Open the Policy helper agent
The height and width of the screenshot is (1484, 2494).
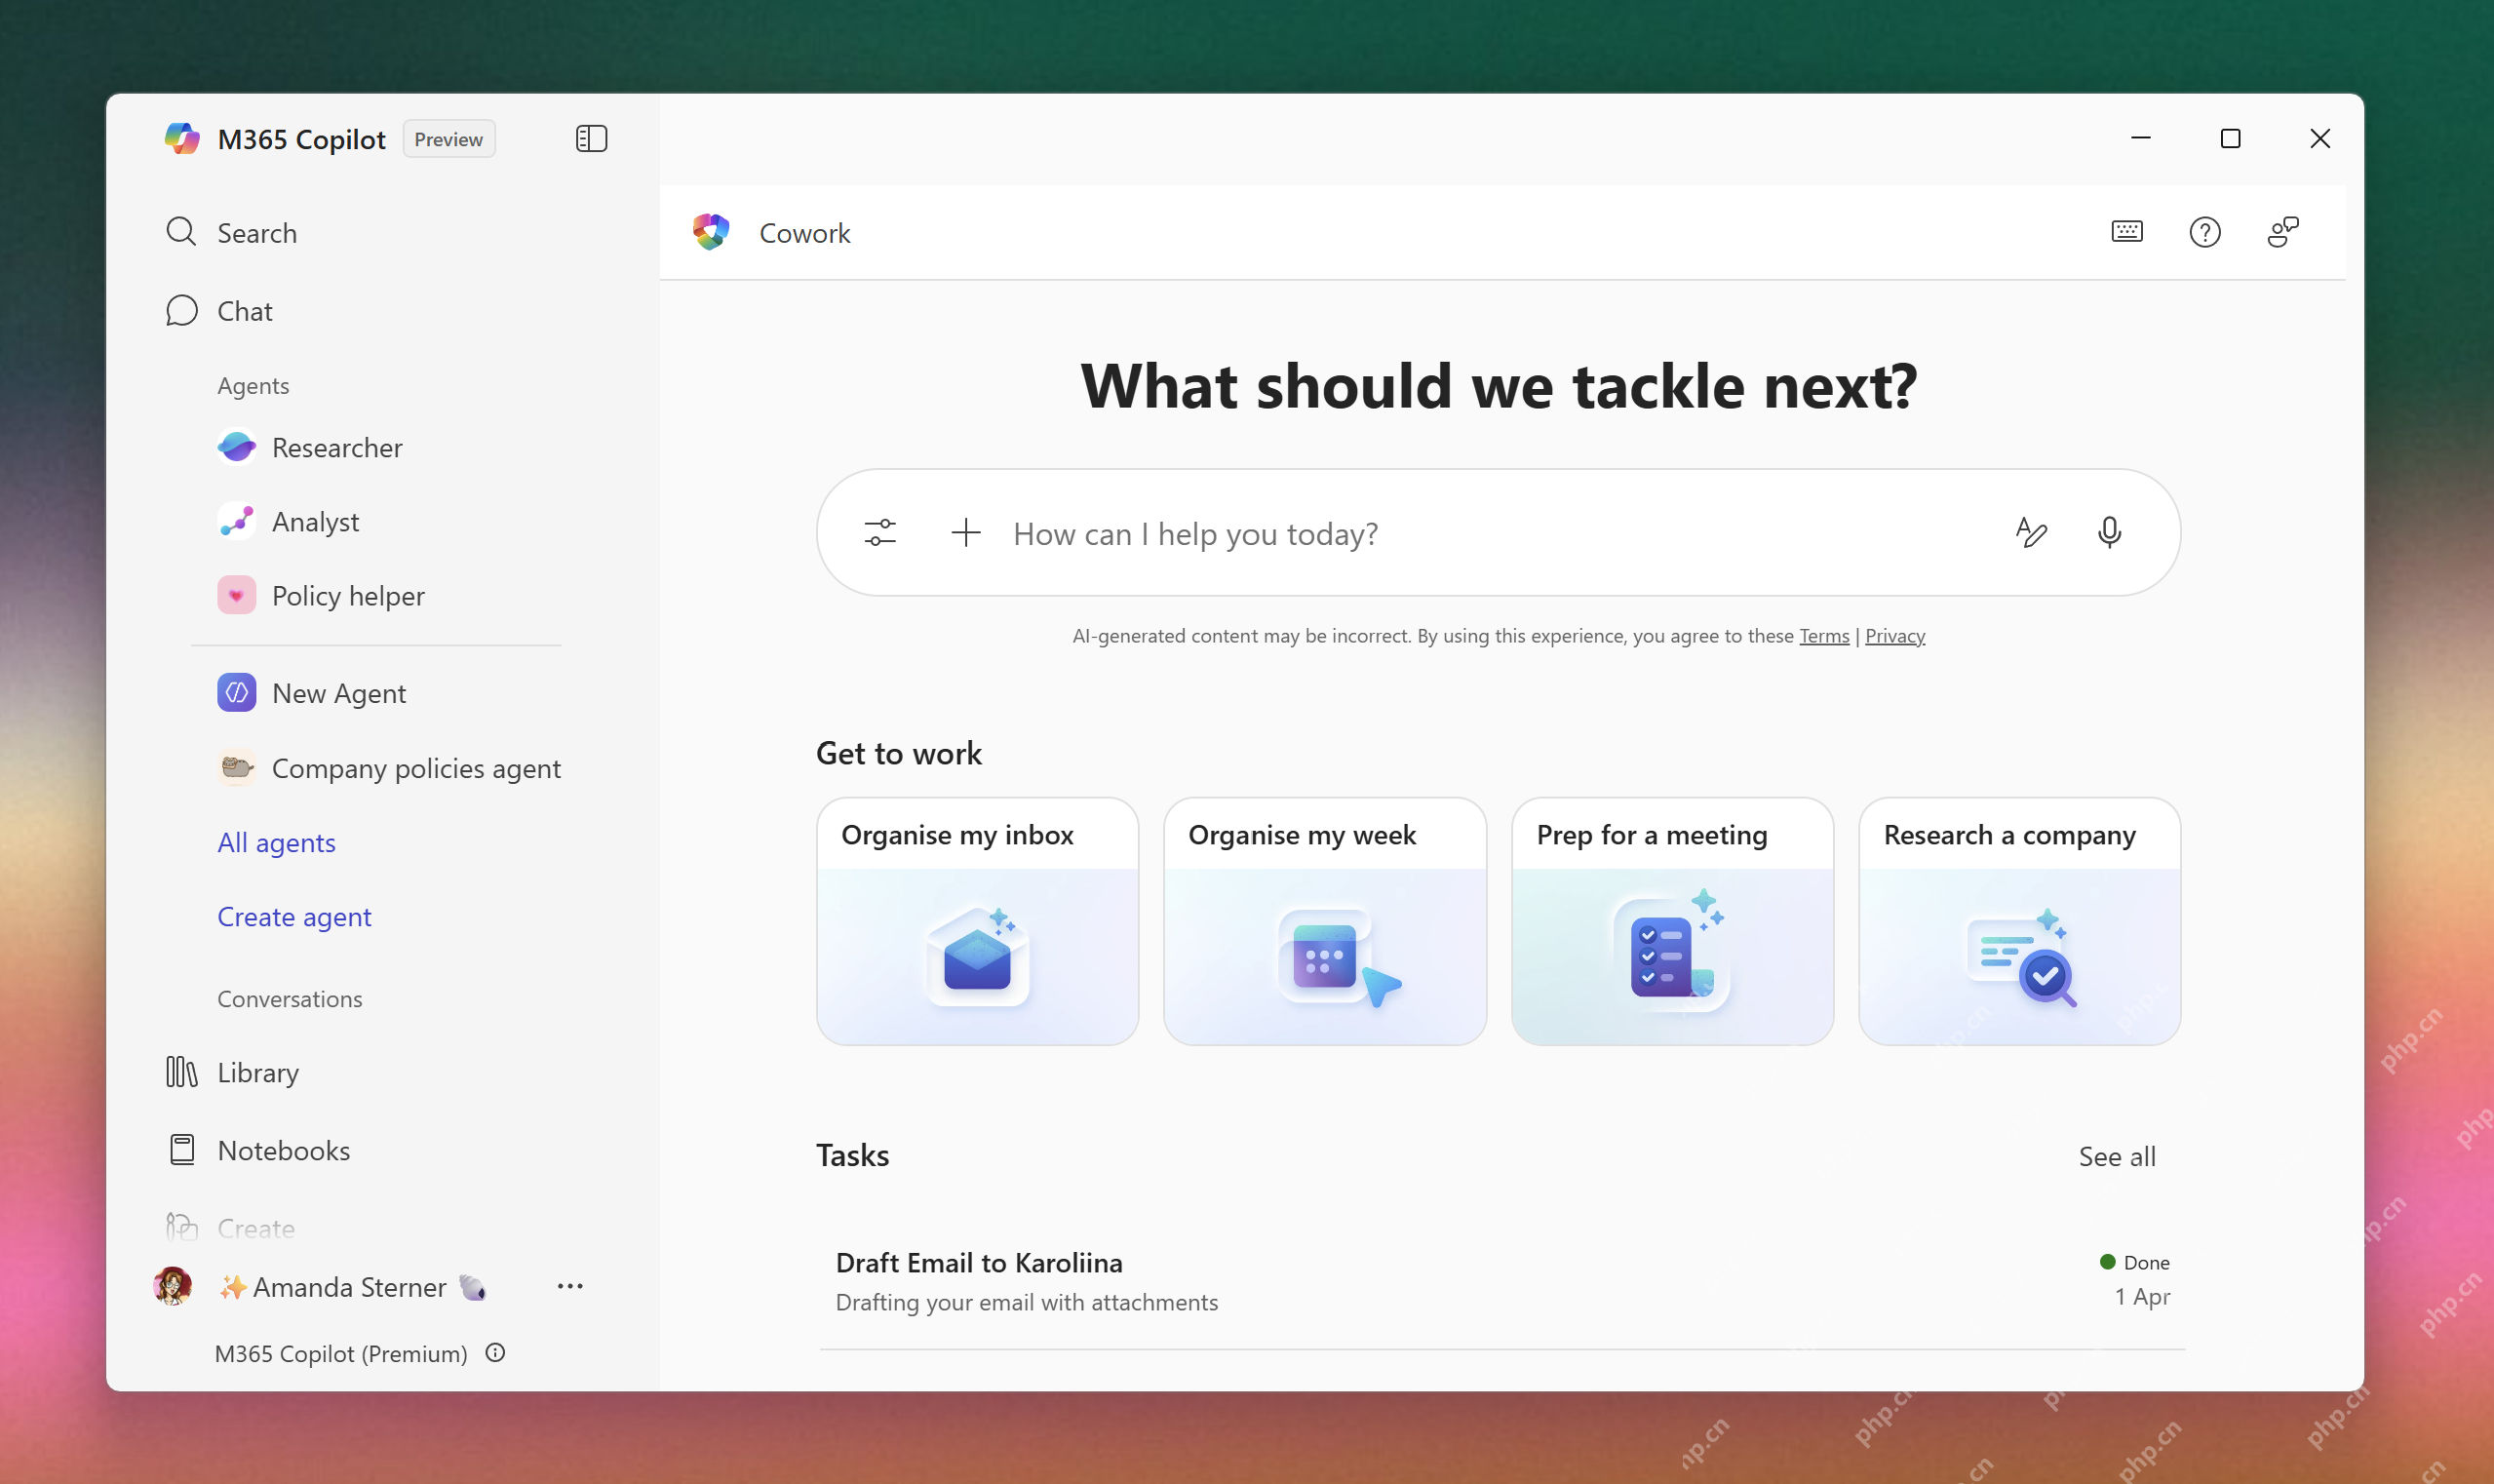(x=321, y=596)
